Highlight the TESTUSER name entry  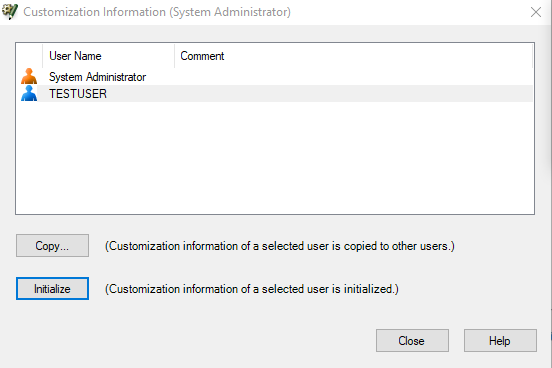(x=78, y=94)
